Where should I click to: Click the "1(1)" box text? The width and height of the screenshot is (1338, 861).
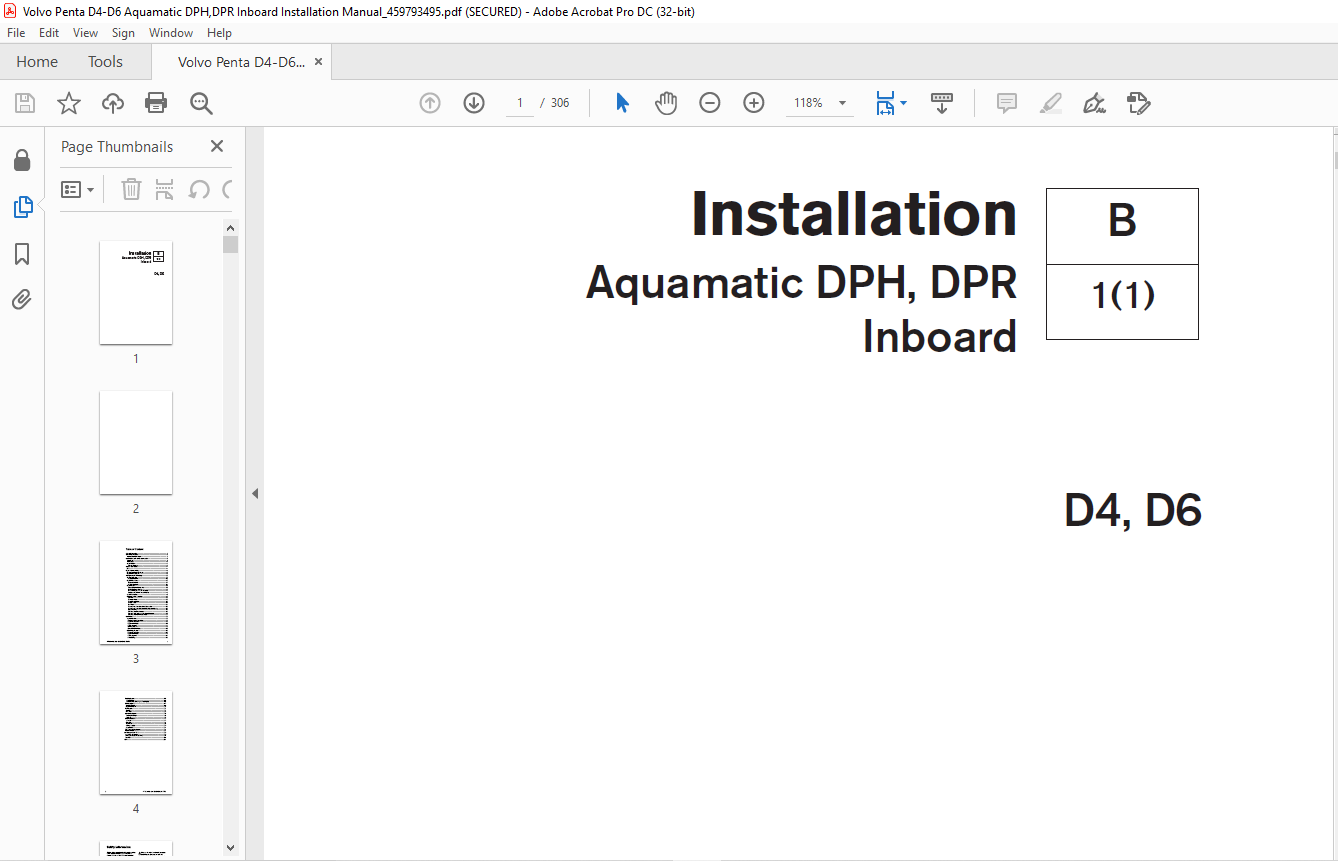click(1123, 296)
